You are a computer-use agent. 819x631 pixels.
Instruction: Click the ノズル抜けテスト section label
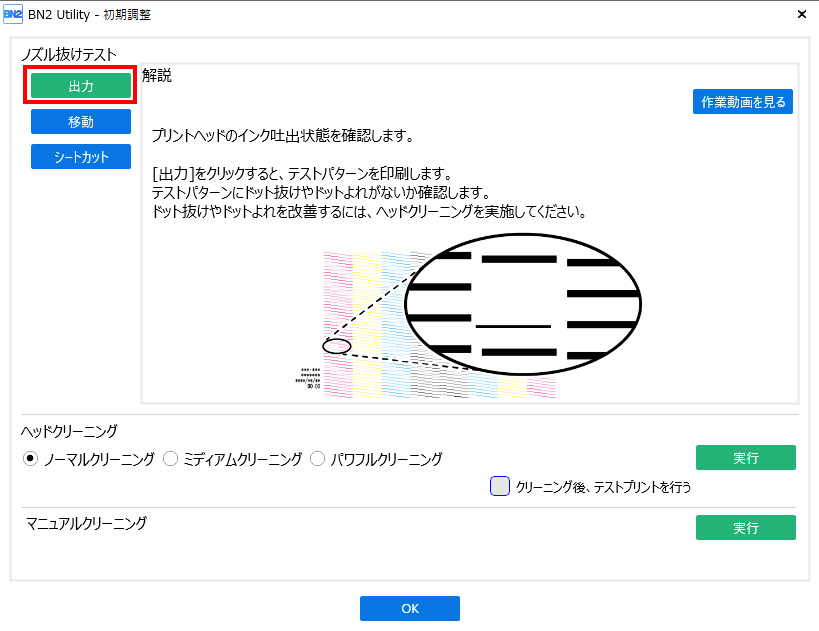coord(69,54)
